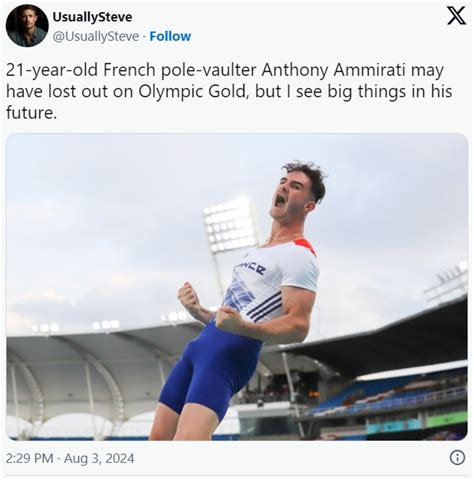Follow the UsuallySteve account
Image resolution: width=474 pixels, height=480 pixels.
(170, 36)
